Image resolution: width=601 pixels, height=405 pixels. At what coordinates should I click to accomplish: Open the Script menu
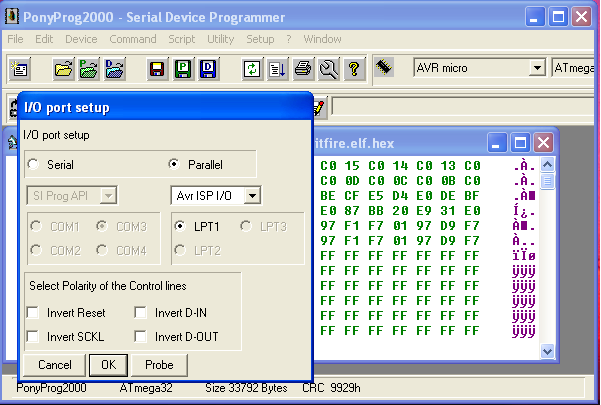coord(182,39)
